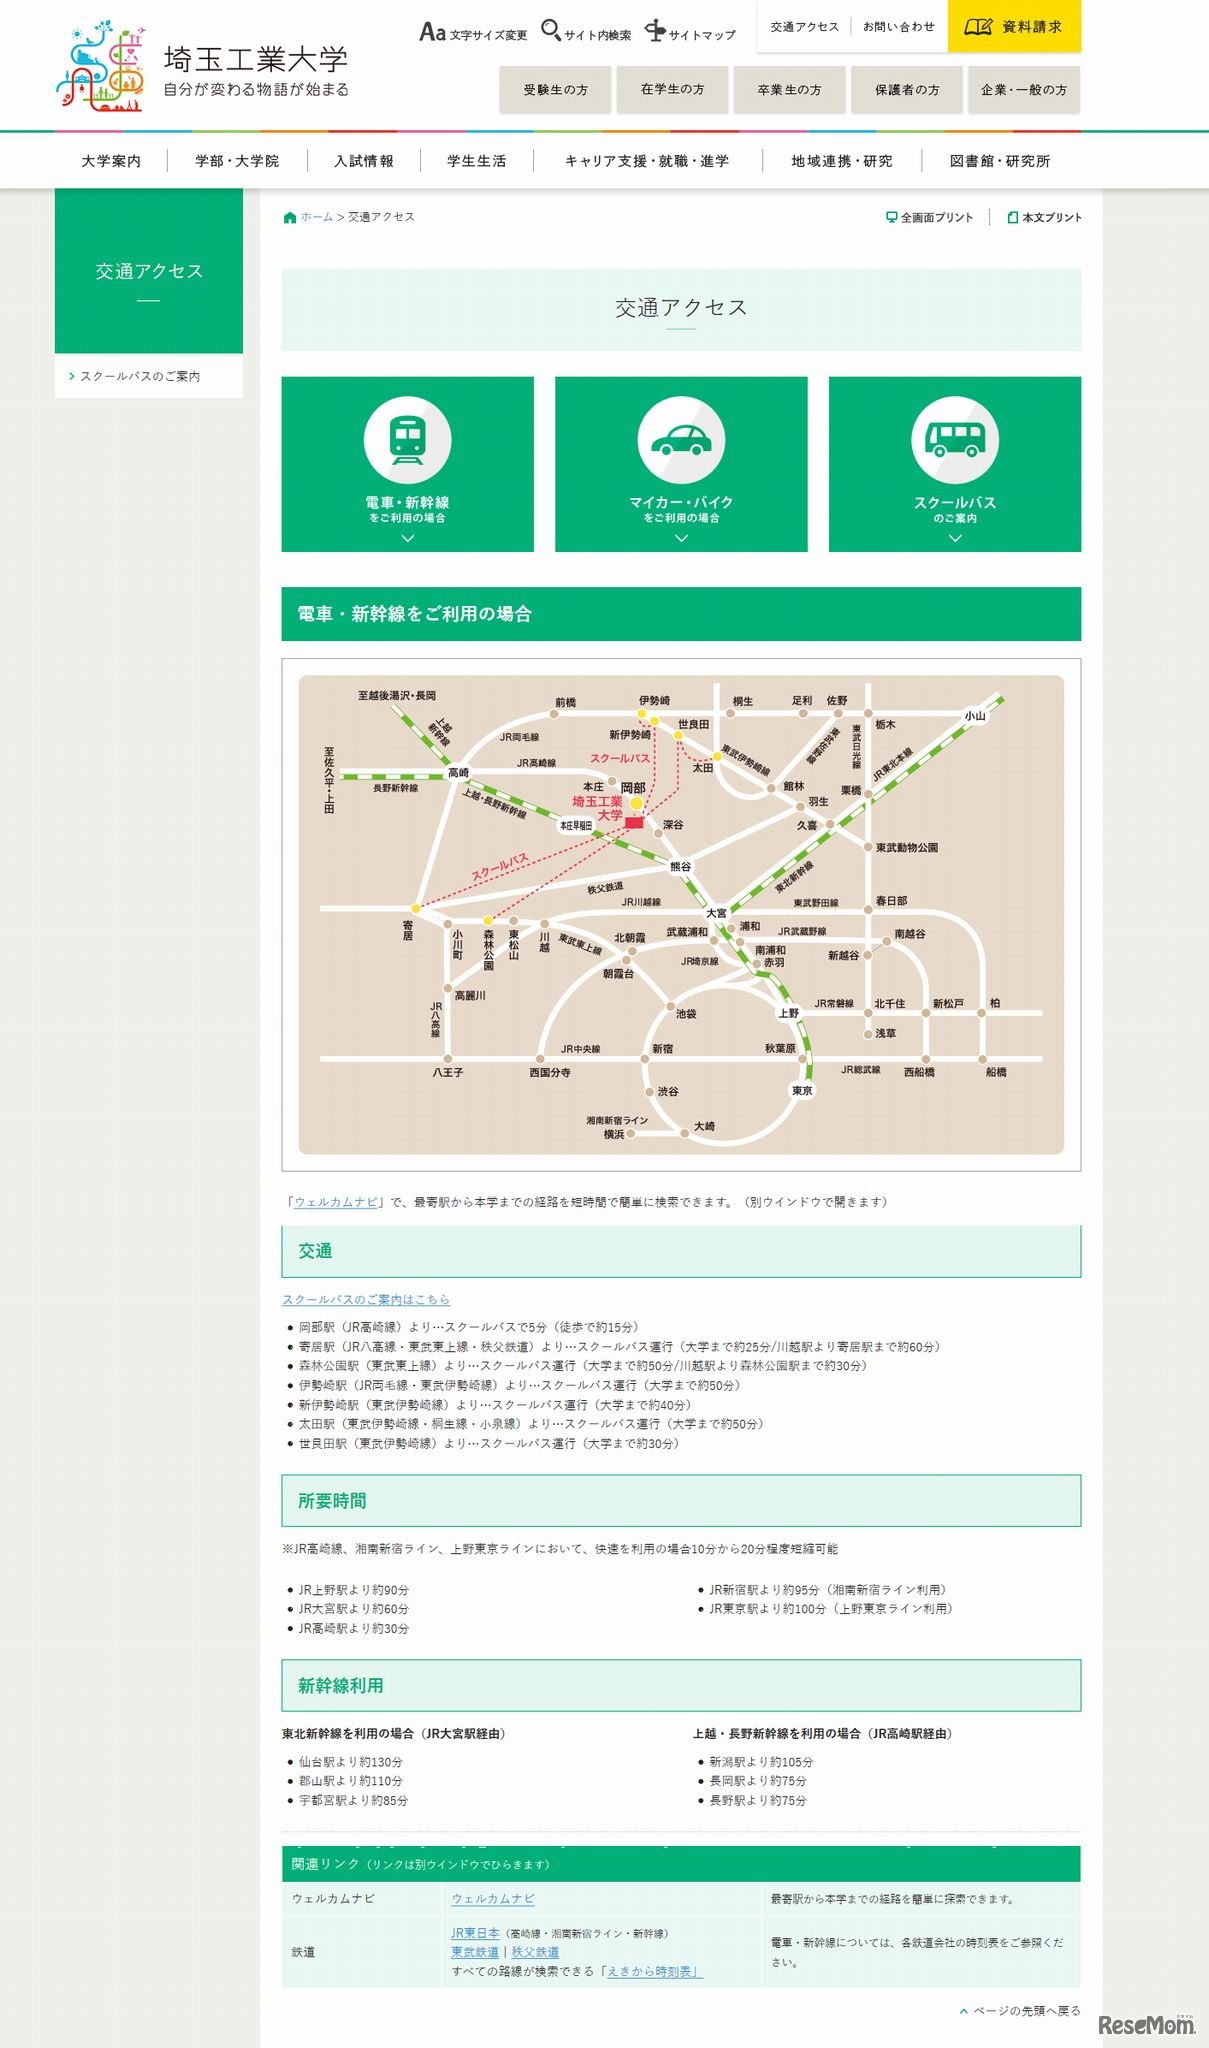Open the 学生生活 main menu item
Image resolution: width=1209 pixels, height=2048 pixels.
pyautogui.click(x=477, y=161)
